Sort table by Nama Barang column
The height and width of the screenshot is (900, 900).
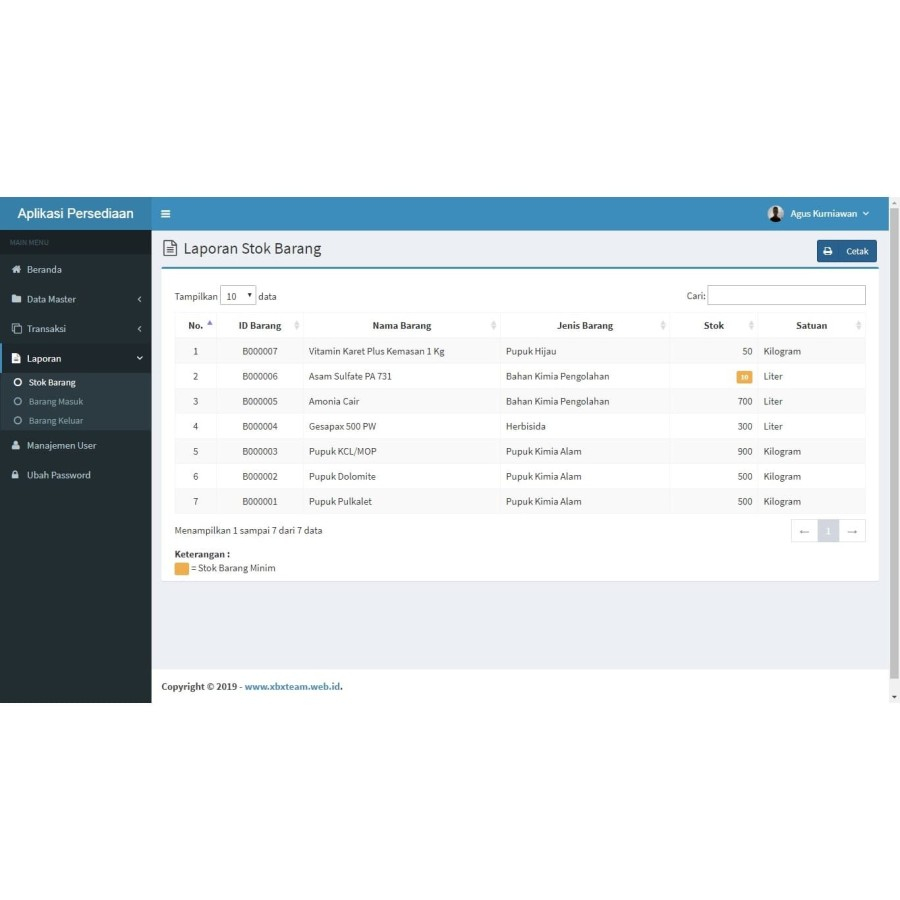pos(401,326)
